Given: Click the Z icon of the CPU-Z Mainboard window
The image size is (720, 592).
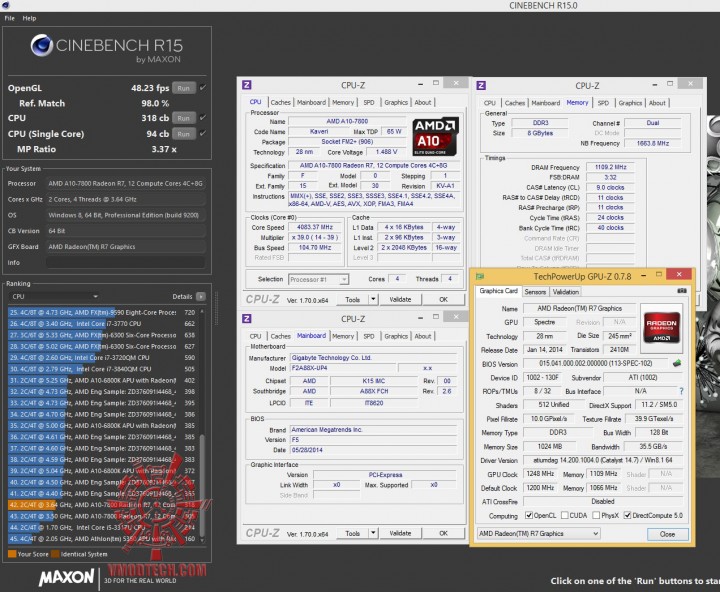Looking at the screenshot, I should pyautogui.click(x=247, y=319).
